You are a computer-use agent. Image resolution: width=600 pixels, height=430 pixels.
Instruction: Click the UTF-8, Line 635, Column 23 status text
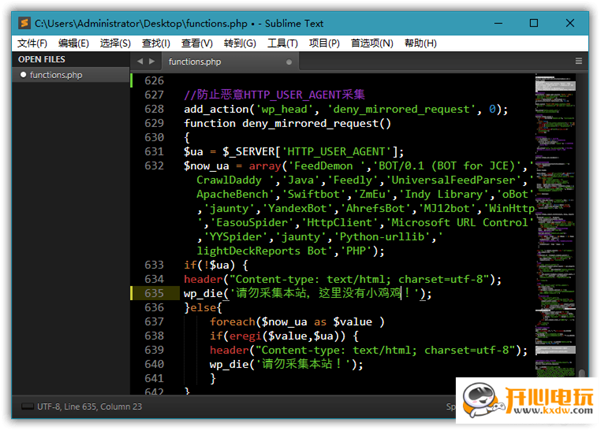[90, 406]
